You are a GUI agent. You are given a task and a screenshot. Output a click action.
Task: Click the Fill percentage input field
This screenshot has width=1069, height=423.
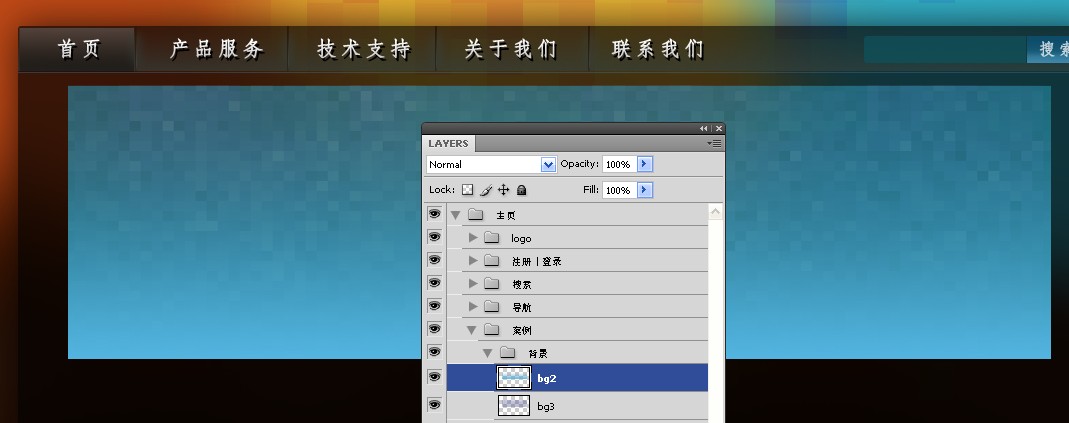tap(619, 190)
